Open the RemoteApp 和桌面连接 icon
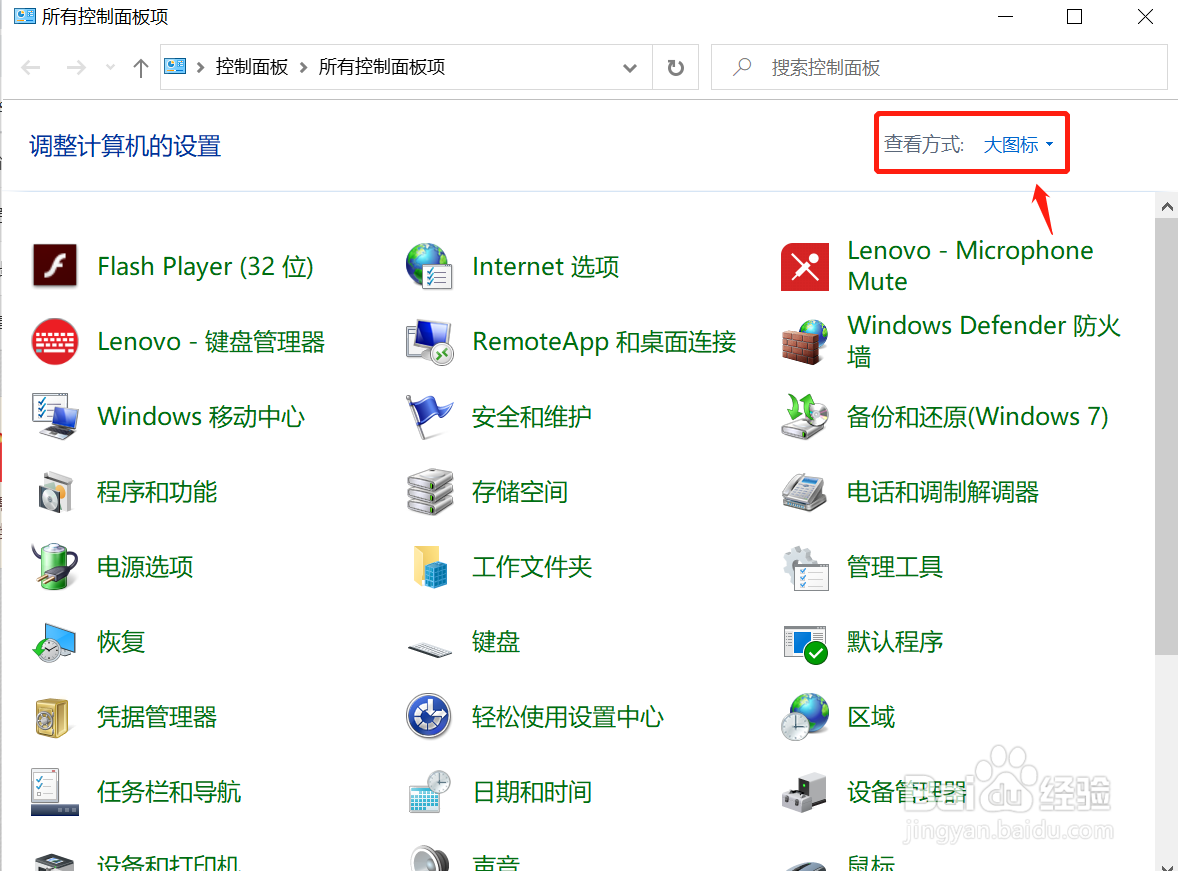The image size is (1178, 871). click(429, 342)
